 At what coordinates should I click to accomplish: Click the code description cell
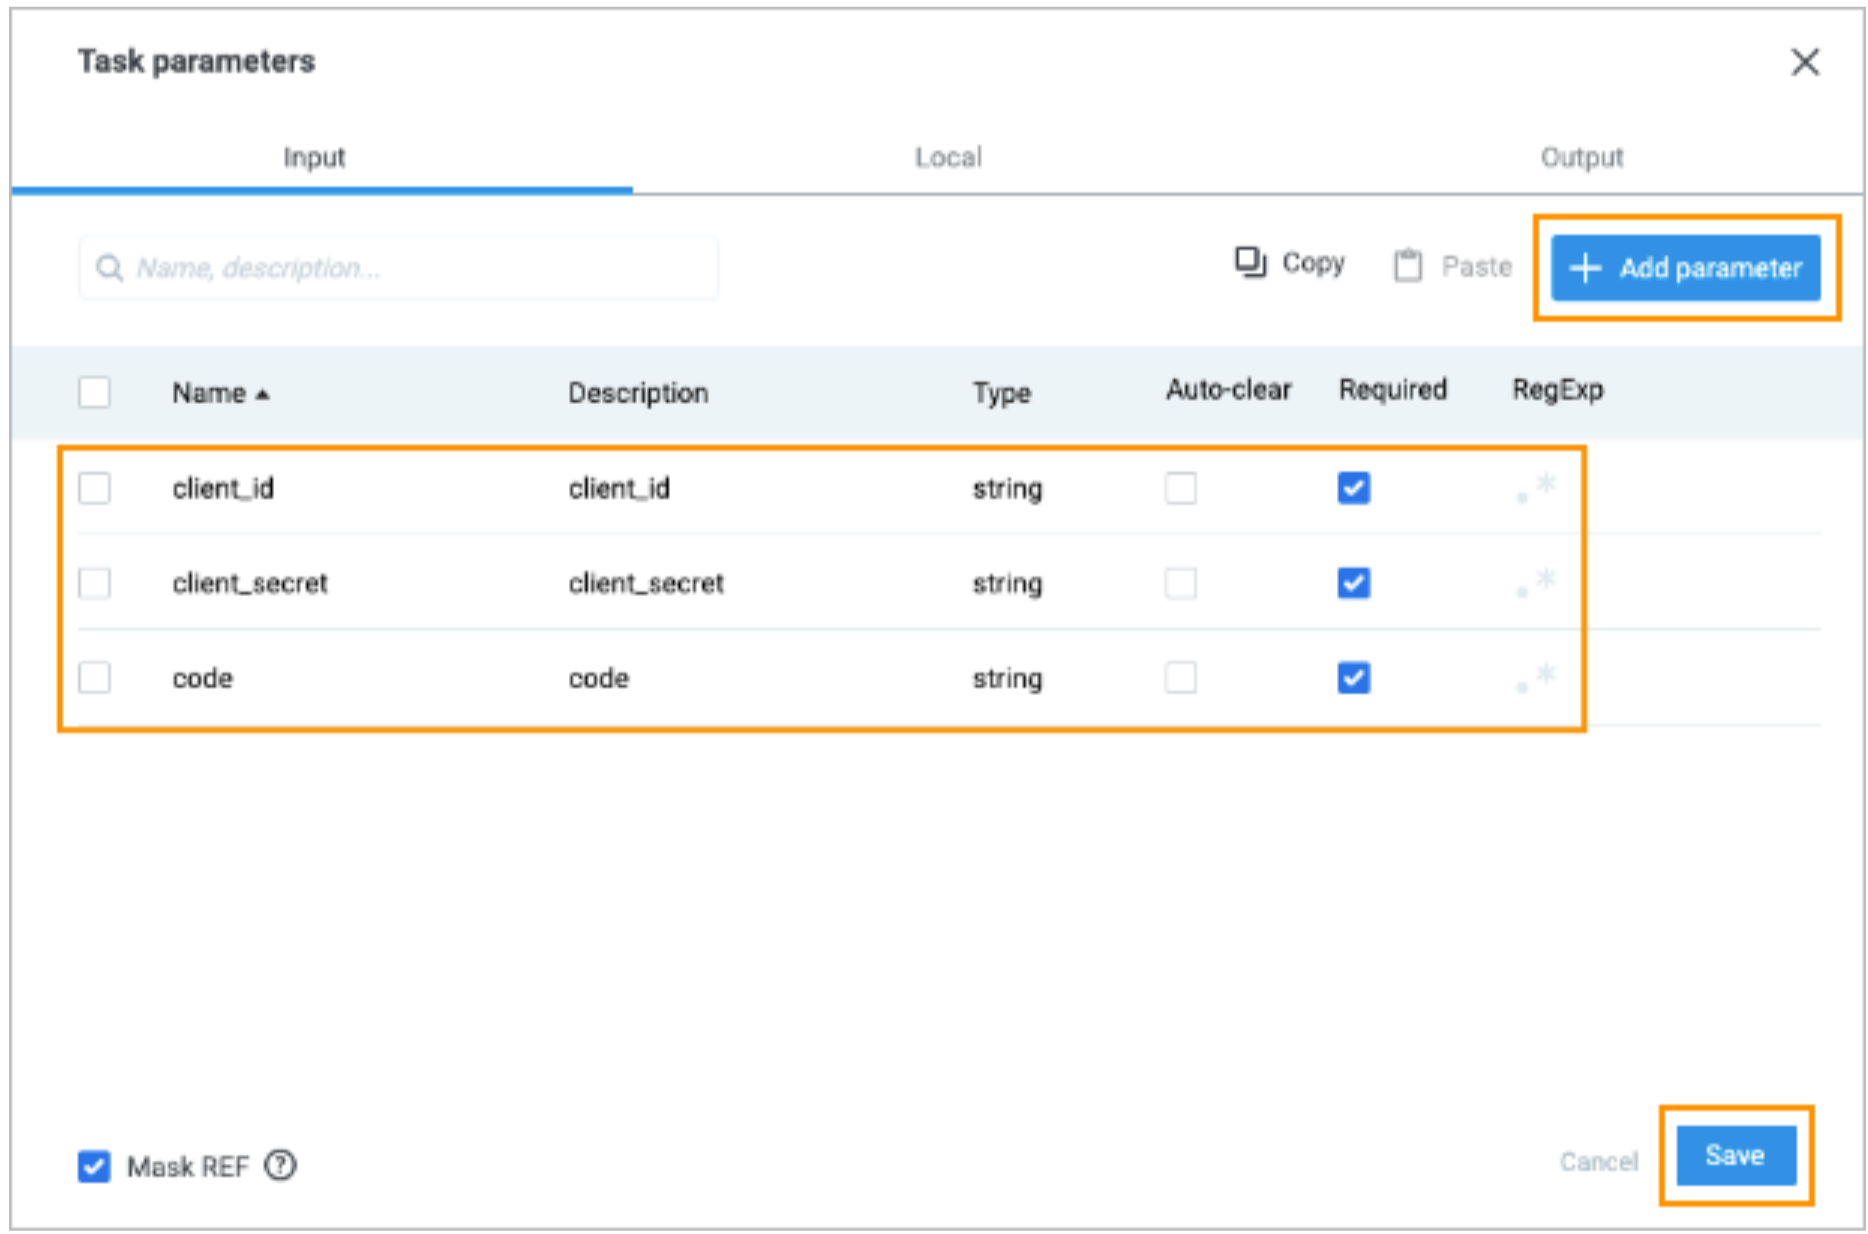point(598,678)
